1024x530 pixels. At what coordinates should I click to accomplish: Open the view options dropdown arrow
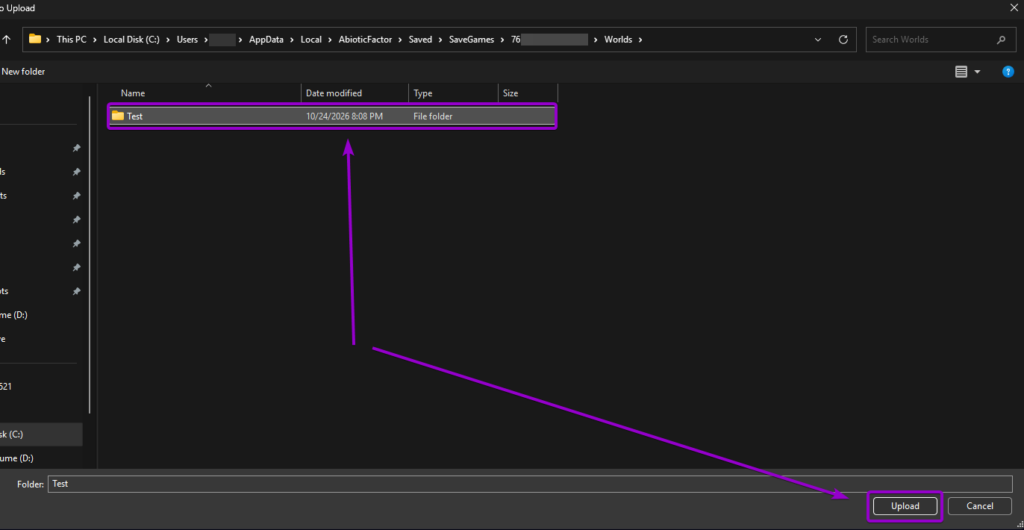[x=978, y=72]
